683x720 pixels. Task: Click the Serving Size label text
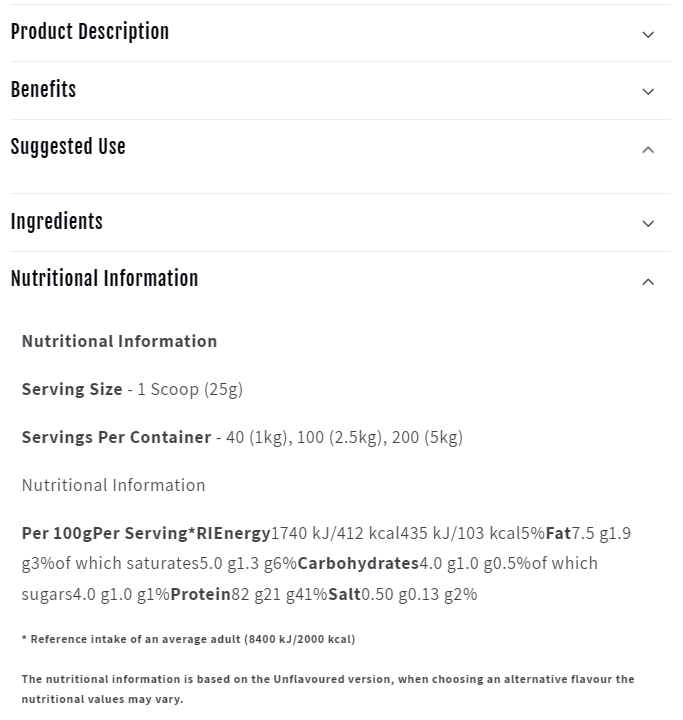click(x=72, y=389)
